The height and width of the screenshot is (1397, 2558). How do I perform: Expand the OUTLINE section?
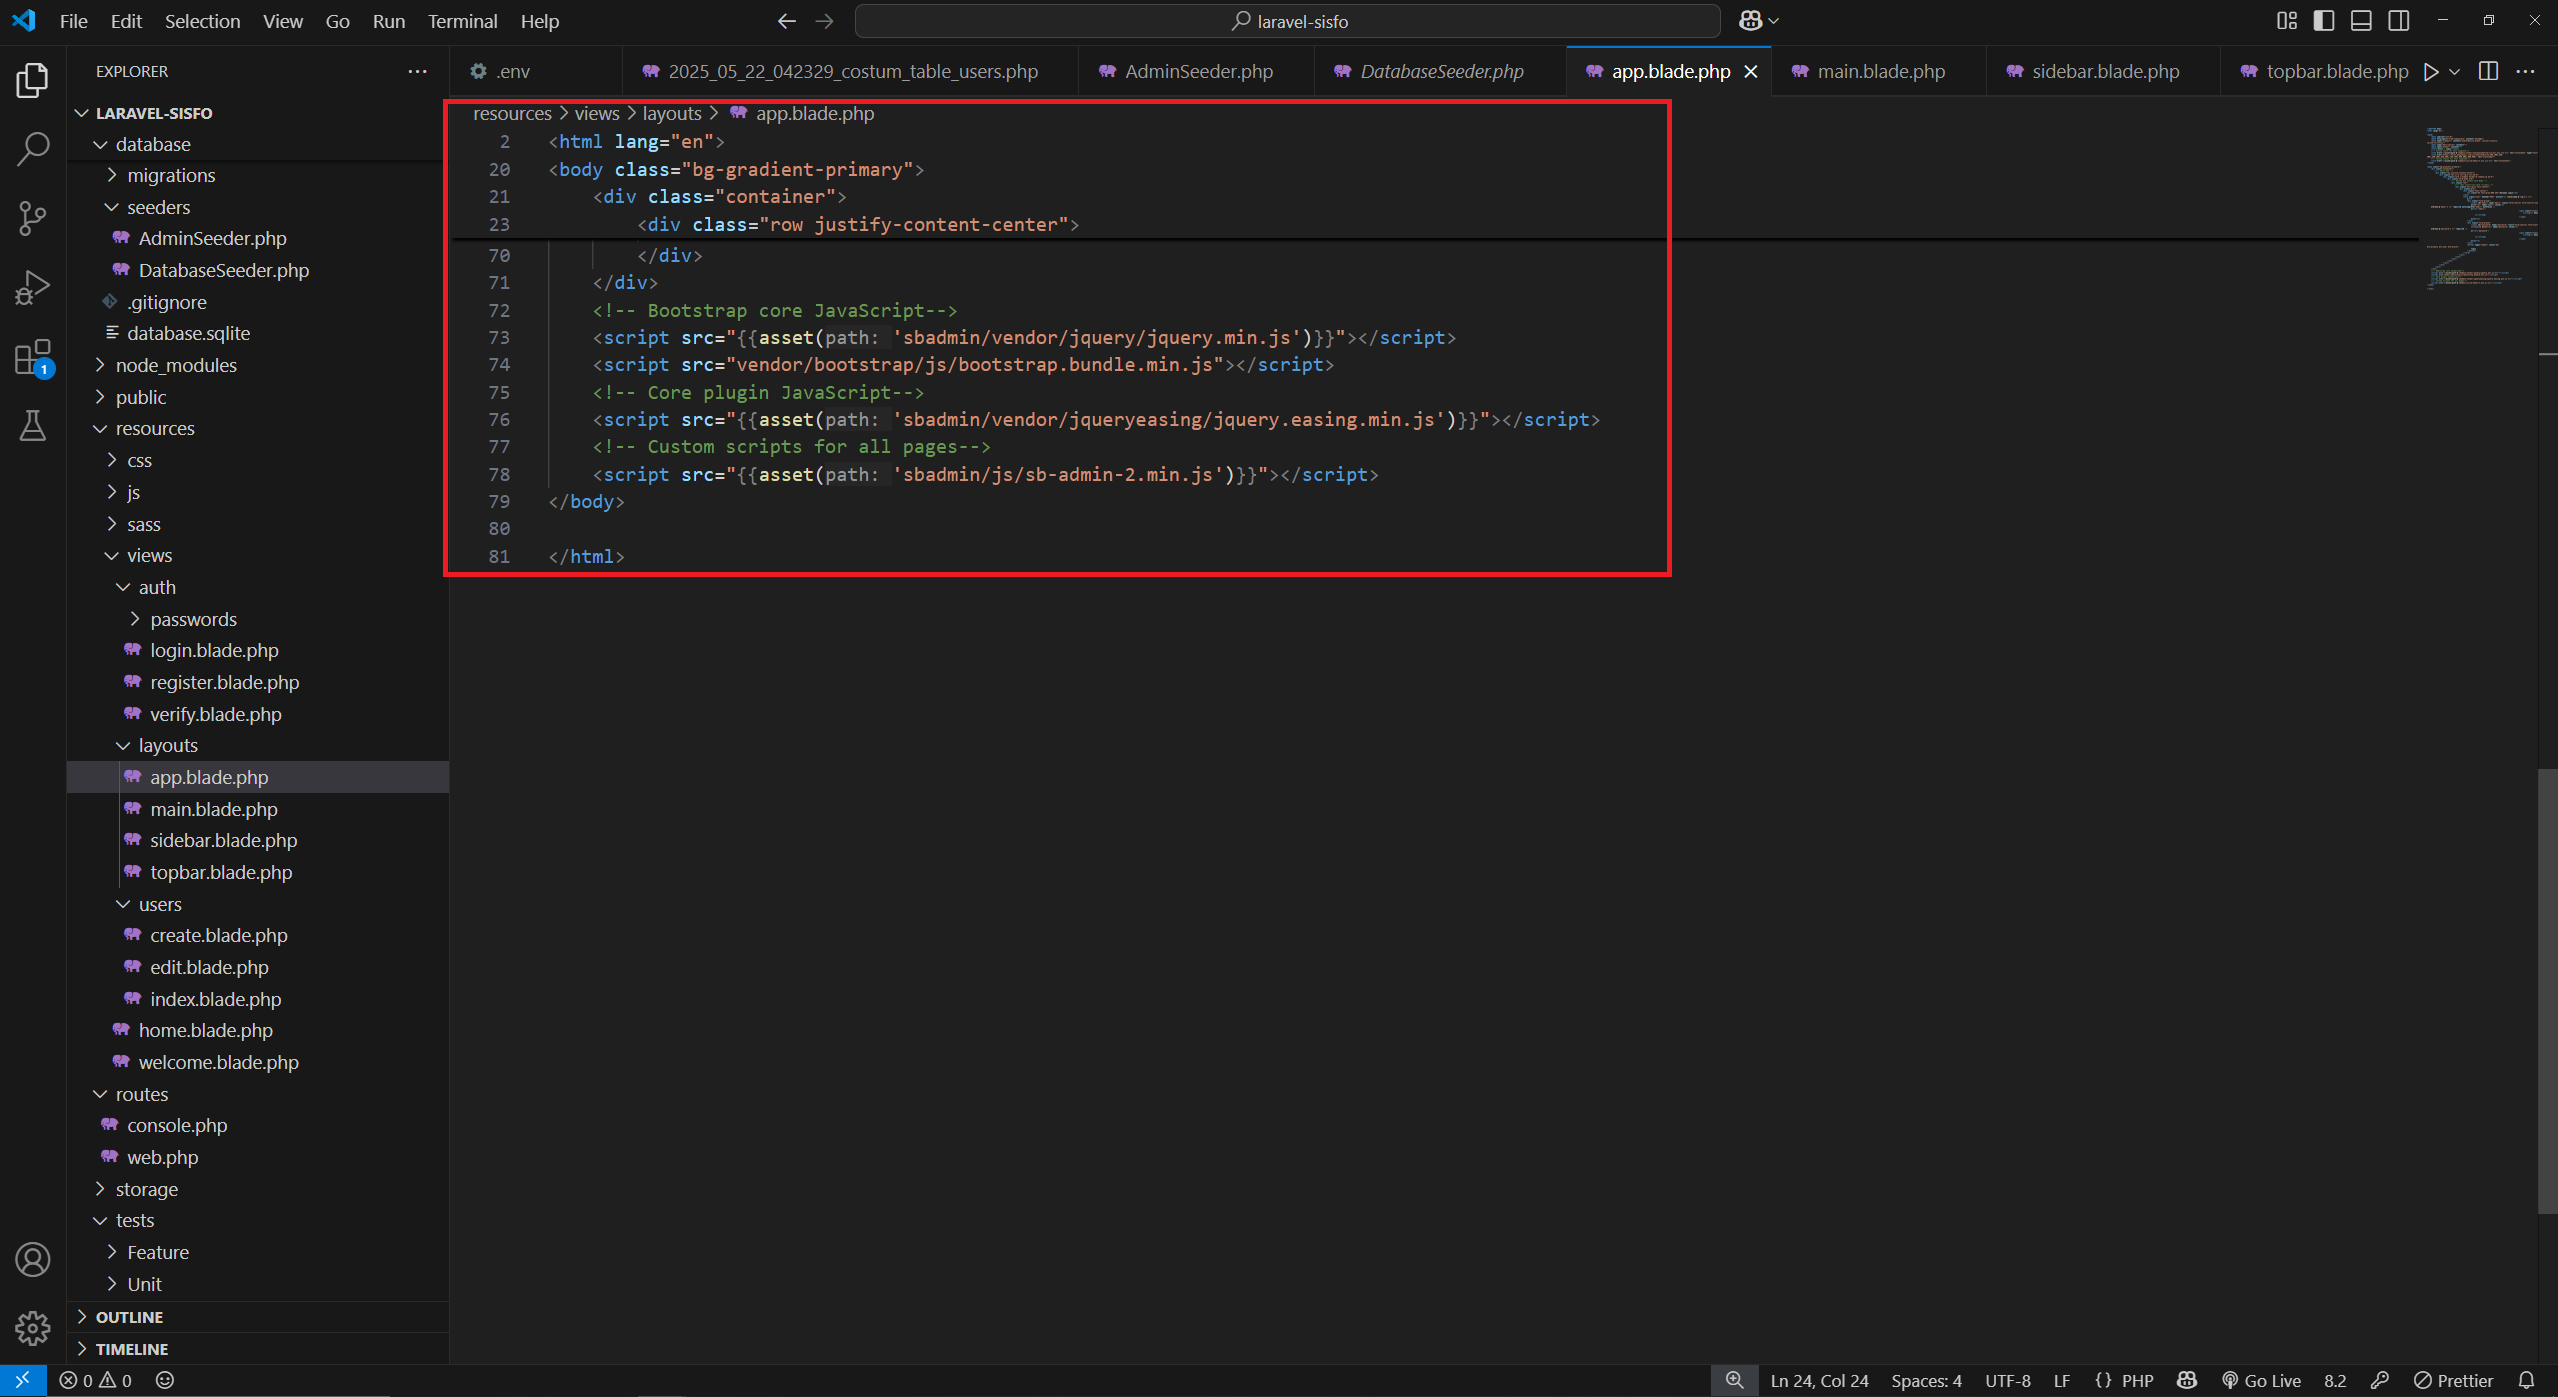(x=129, y=1317)
